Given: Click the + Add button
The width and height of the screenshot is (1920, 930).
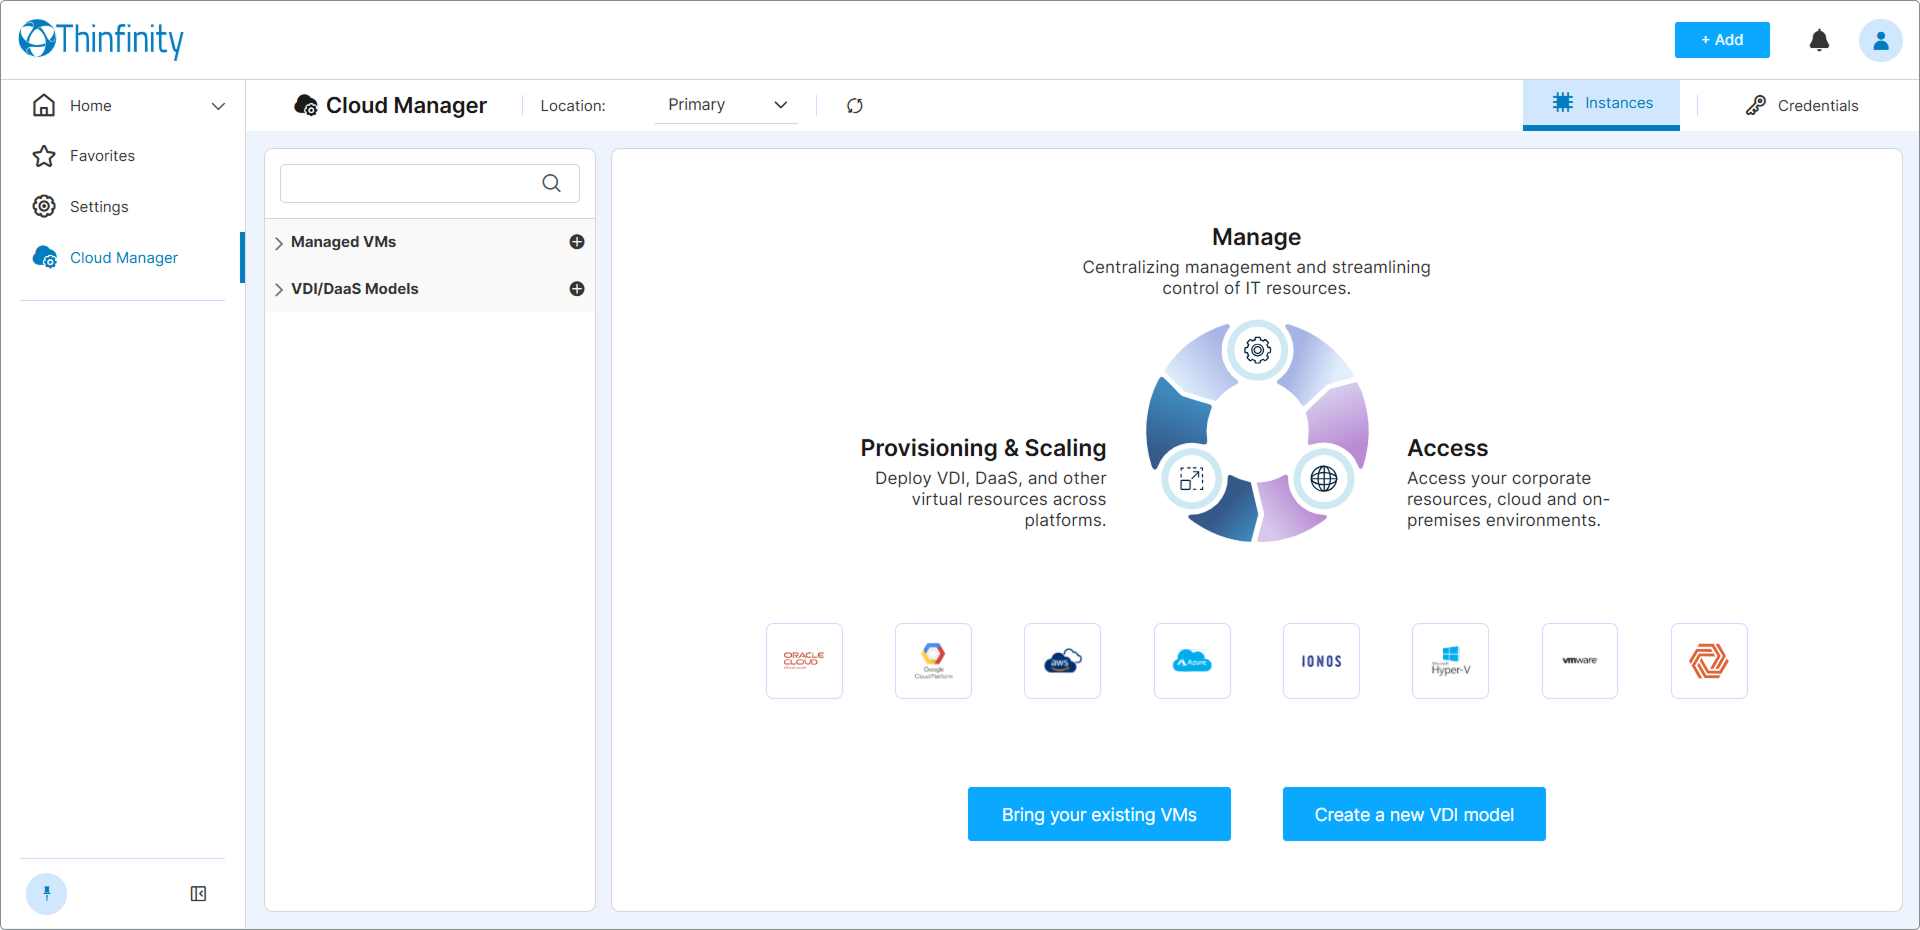Looking at the screenshot, I should (1722, 40).
